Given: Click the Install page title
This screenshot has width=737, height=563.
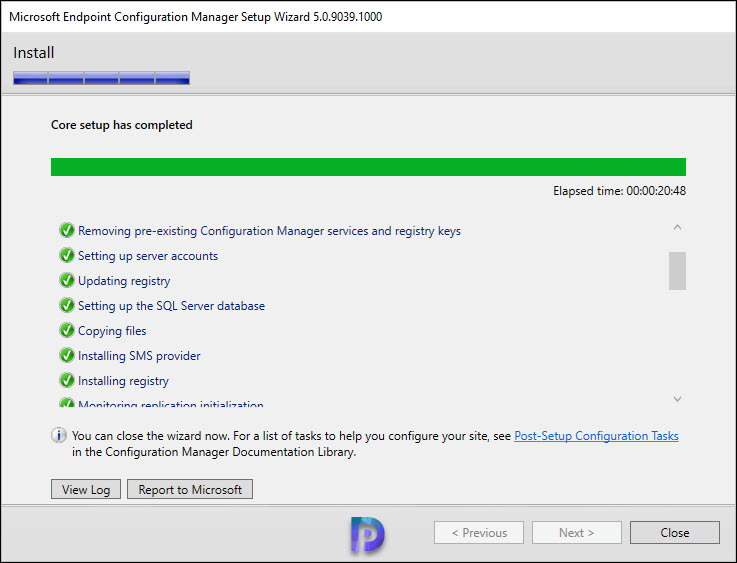Looking at the screenshot, I should [x=33, y=52].
